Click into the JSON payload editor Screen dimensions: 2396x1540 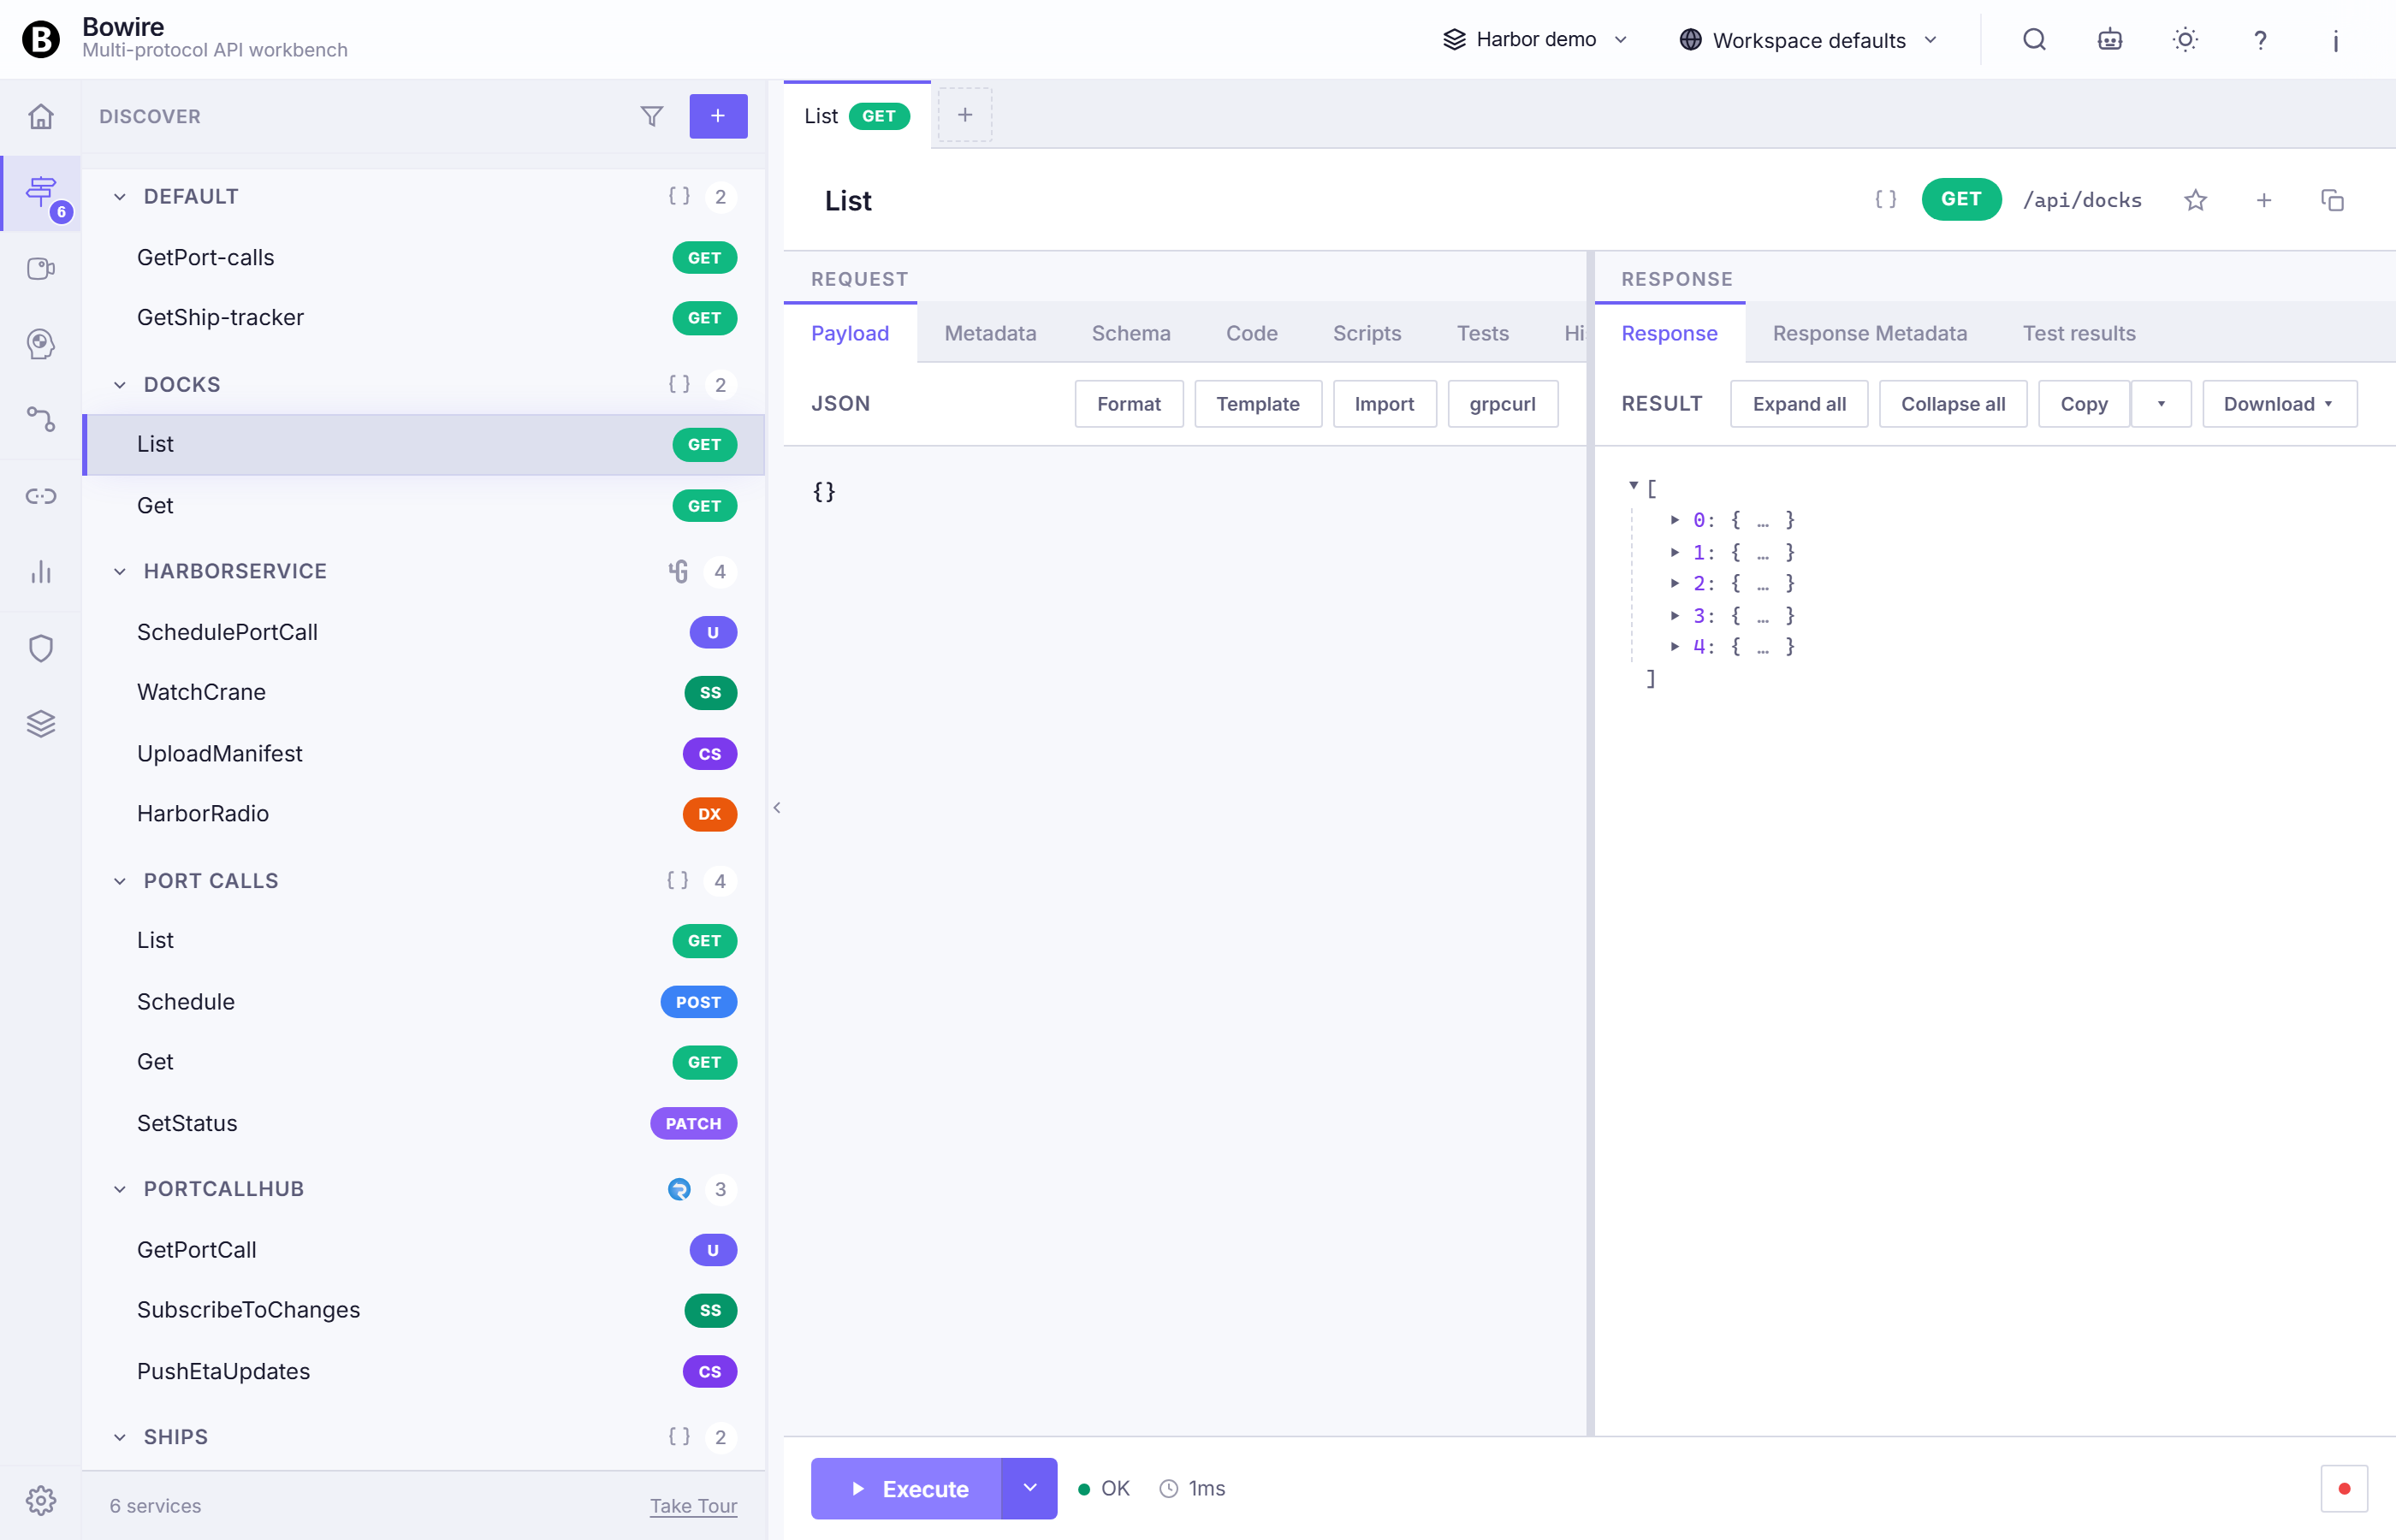tap(1184, 940)
